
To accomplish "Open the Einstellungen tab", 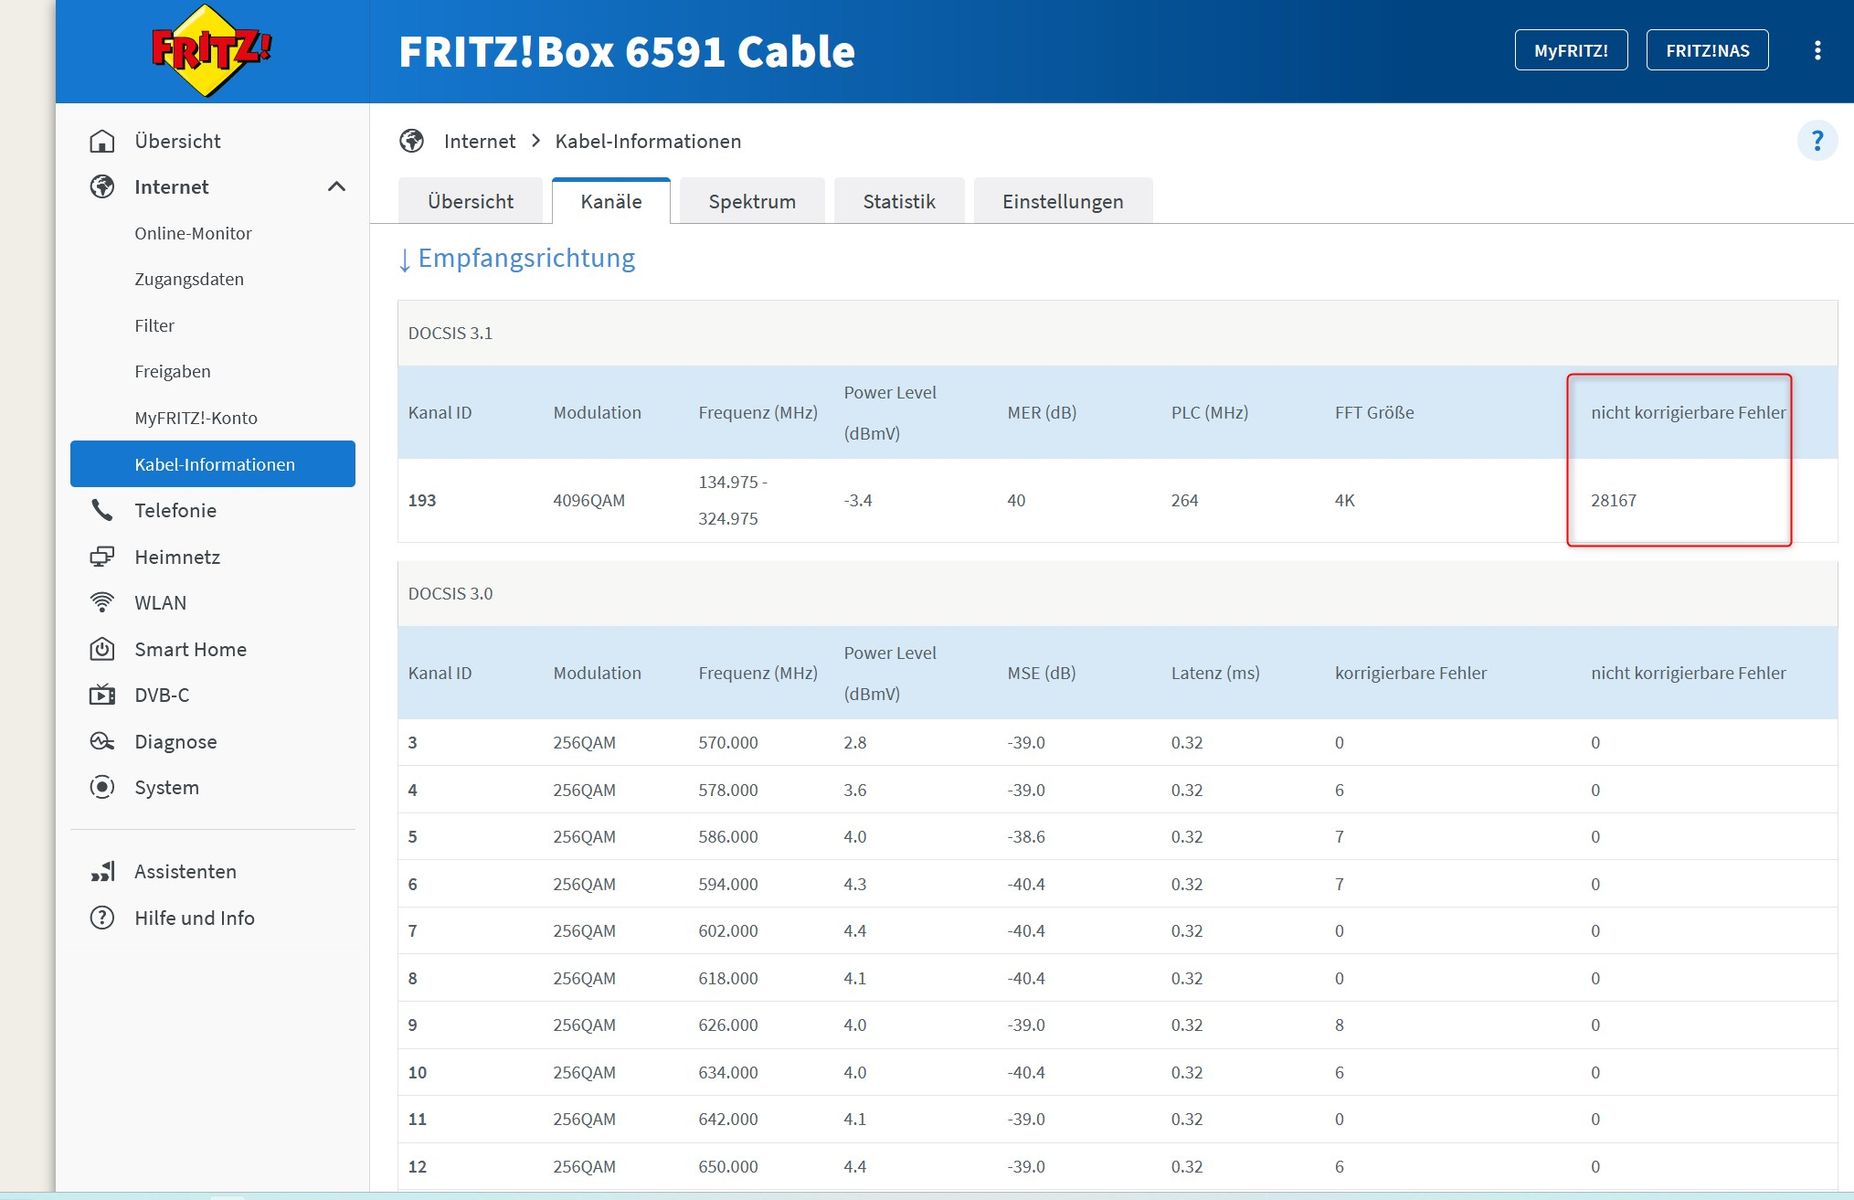I will (x=1063, y=201).
